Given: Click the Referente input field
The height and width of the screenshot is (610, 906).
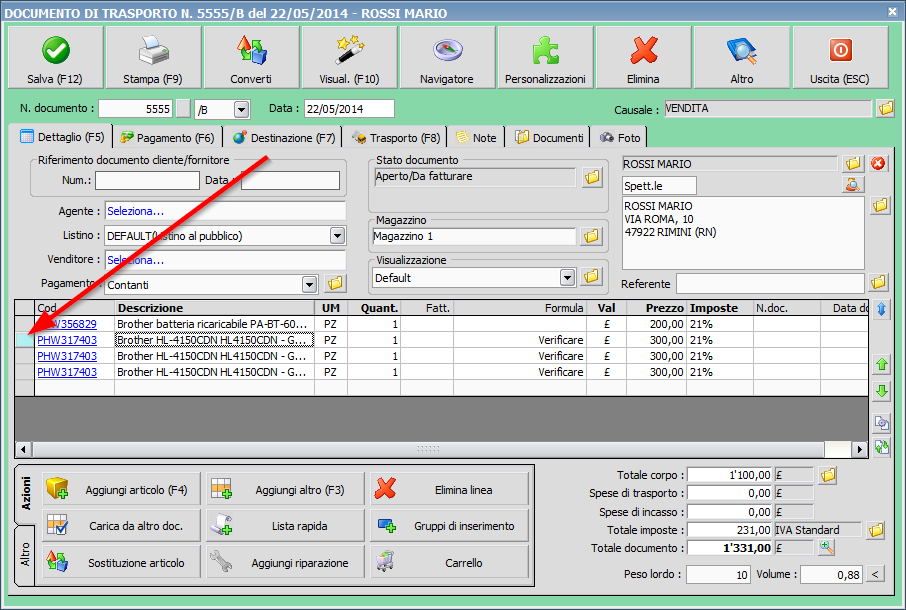Looking at the screenshot, I should [770, 284].
